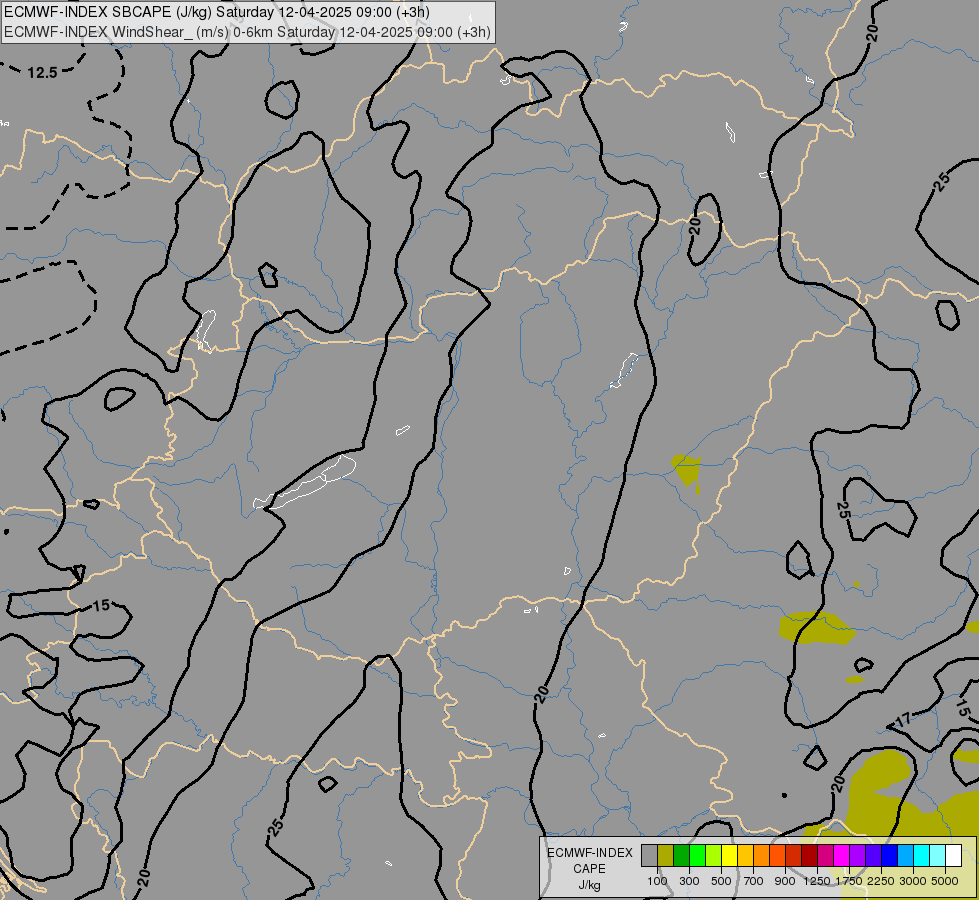
Task: Click the legend value 5000
Action: pyautogui.click(x=945, y=881)
